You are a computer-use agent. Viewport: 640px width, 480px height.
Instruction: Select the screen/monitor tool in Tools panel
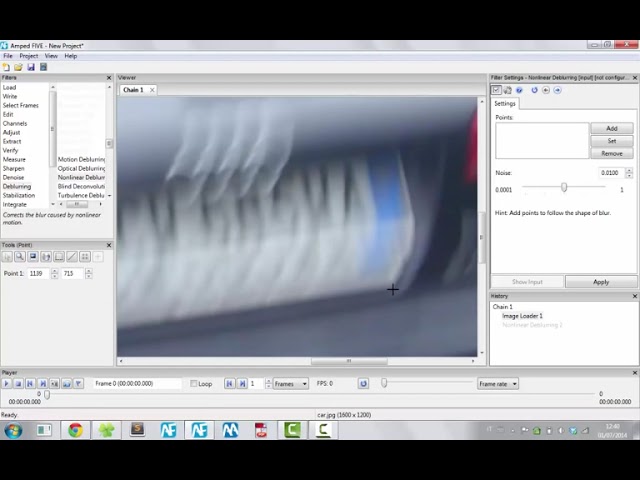point(33,257)
